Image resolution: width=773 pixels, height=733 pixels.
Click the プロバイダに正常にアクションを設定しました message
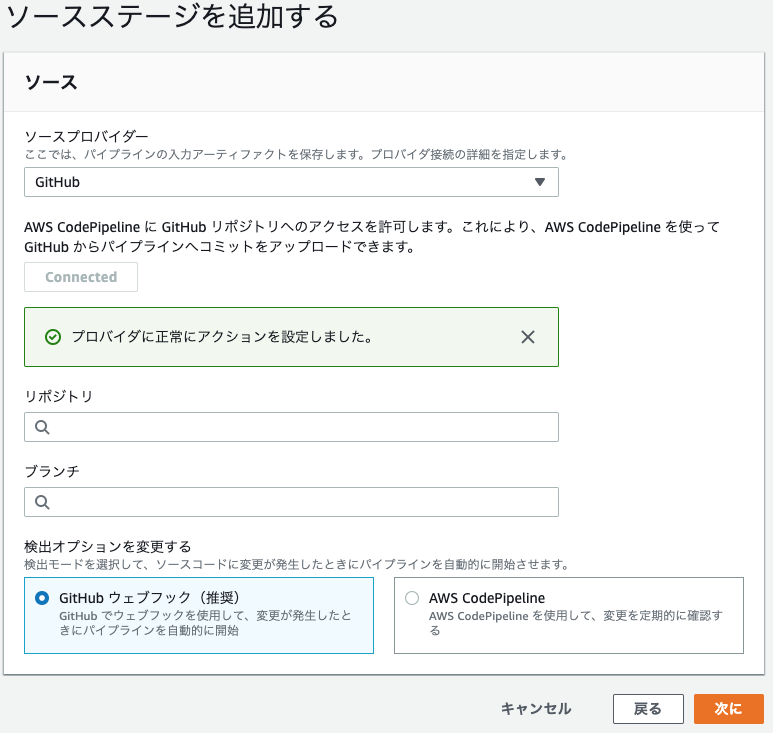(x=222, y=337)
